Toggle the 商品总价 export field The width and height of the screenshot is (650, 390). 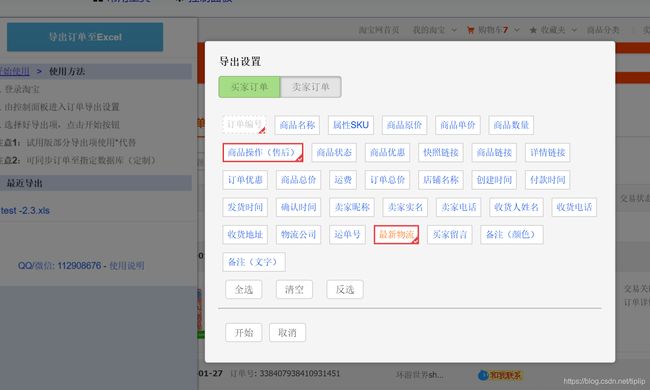(x=298, y=180)
